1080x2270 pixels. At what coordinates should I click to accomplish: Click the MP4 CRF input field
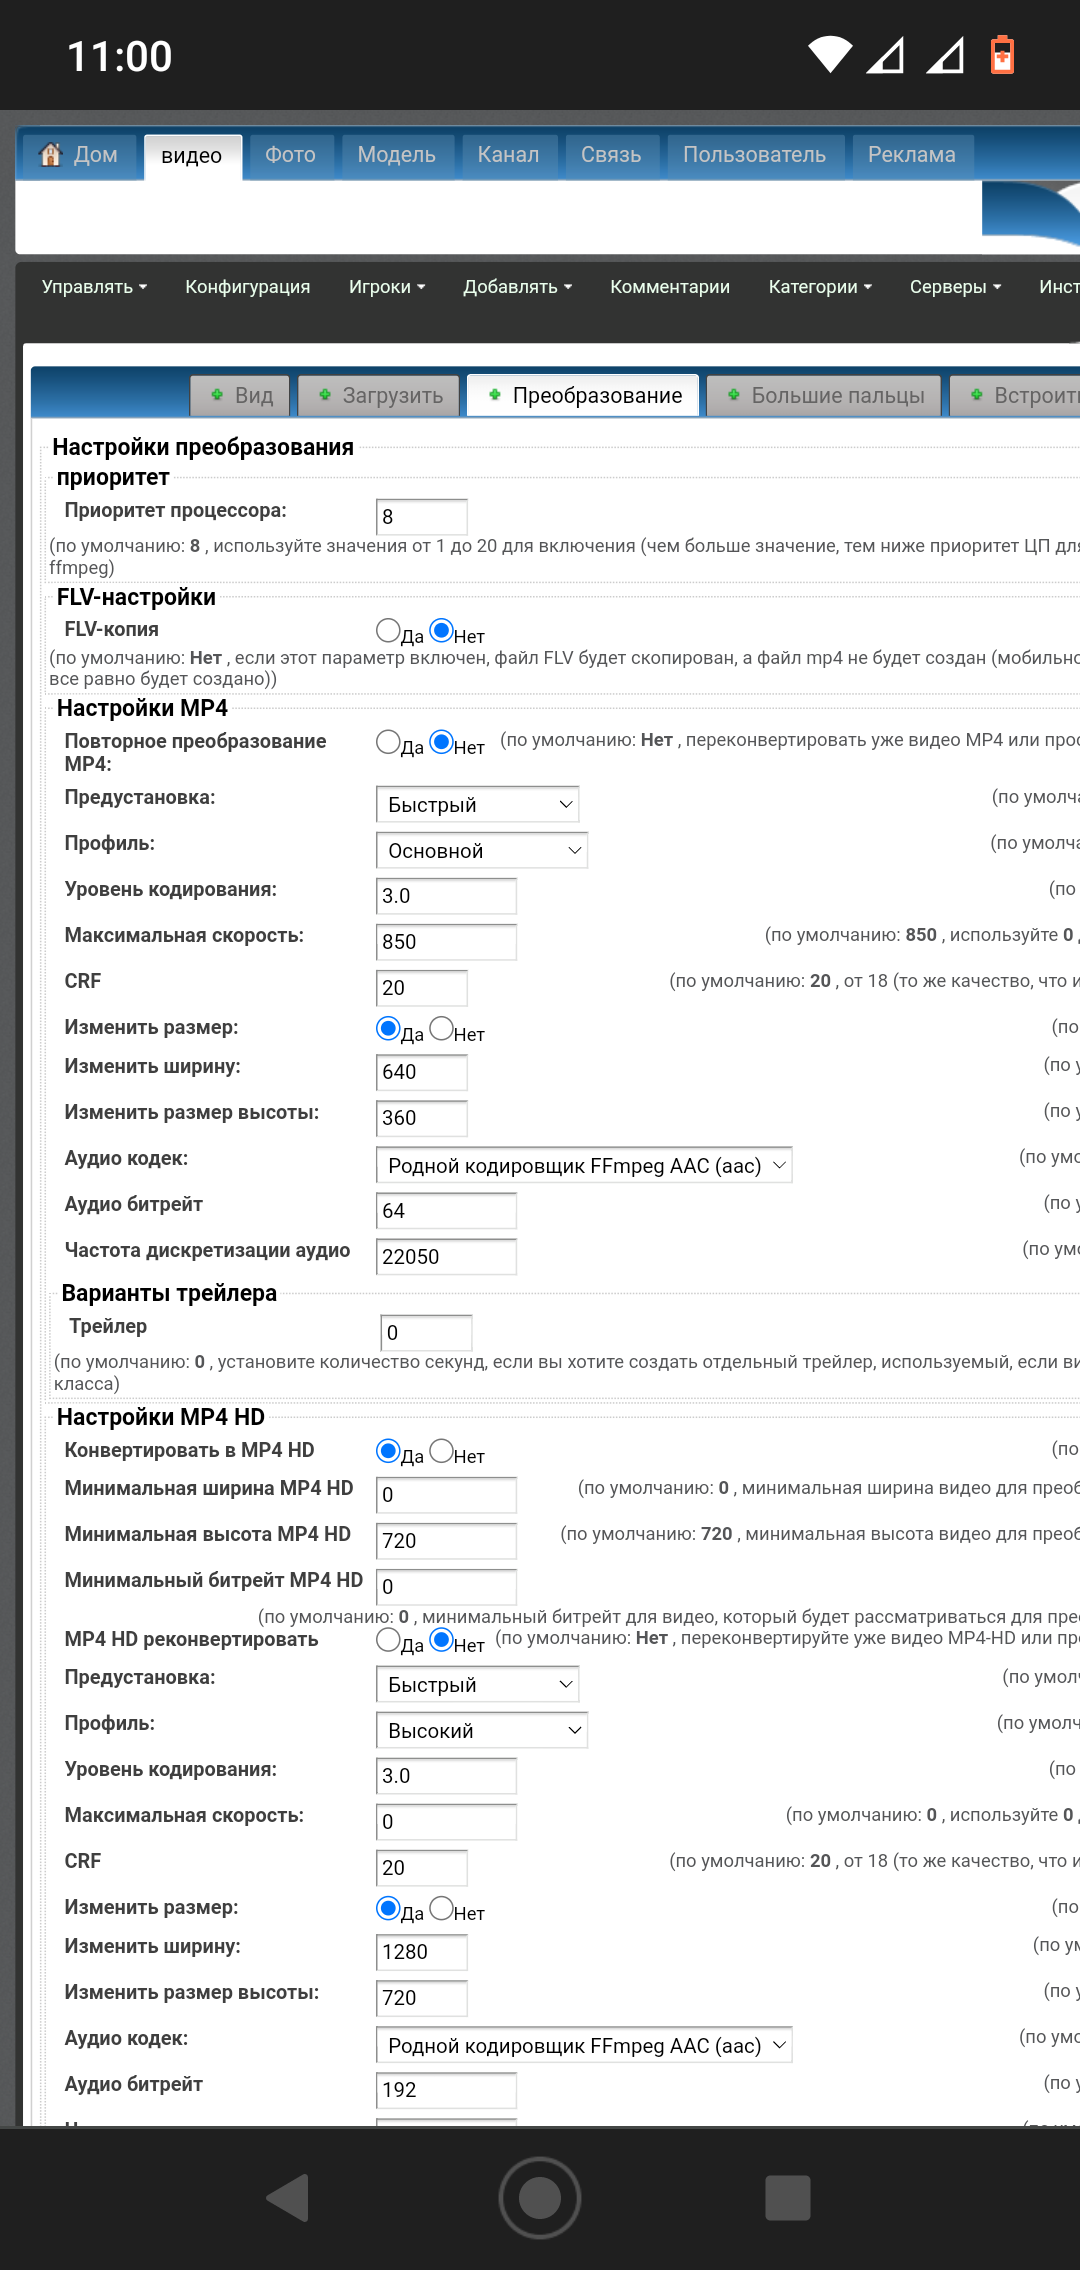pyautogui.click(x=421, y=988)
